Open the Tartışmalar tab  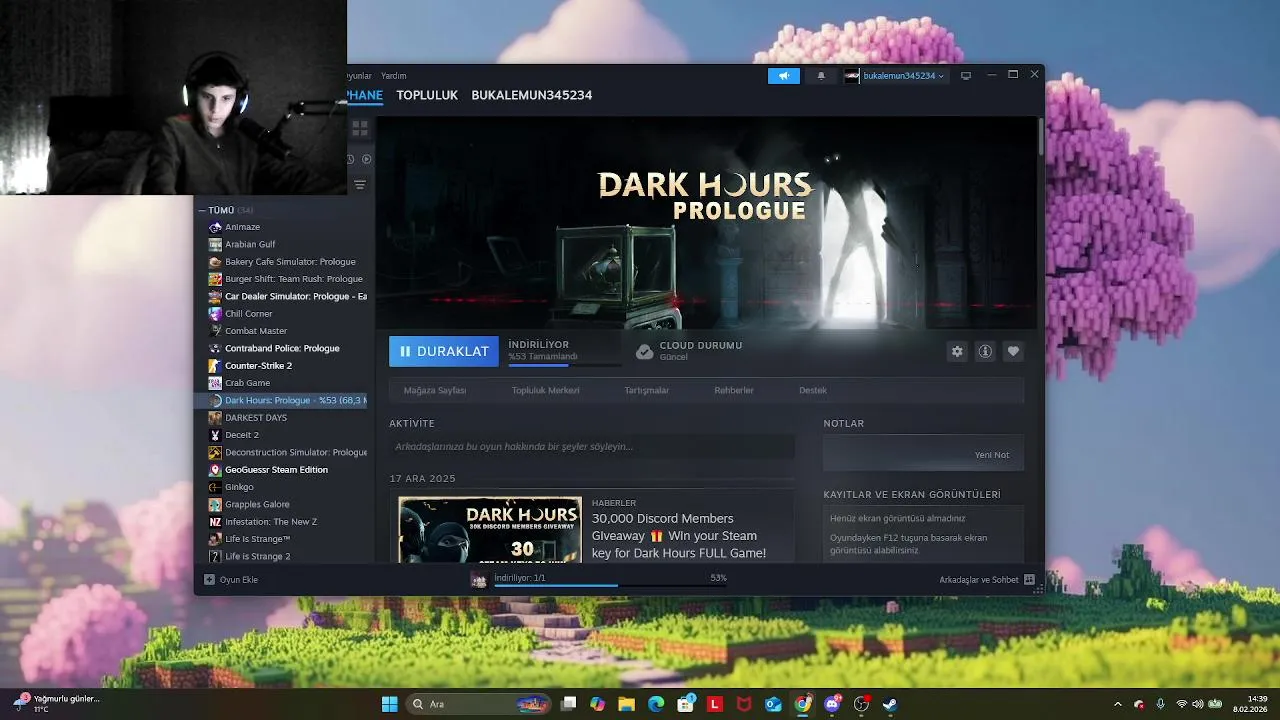tap(647, 390)
